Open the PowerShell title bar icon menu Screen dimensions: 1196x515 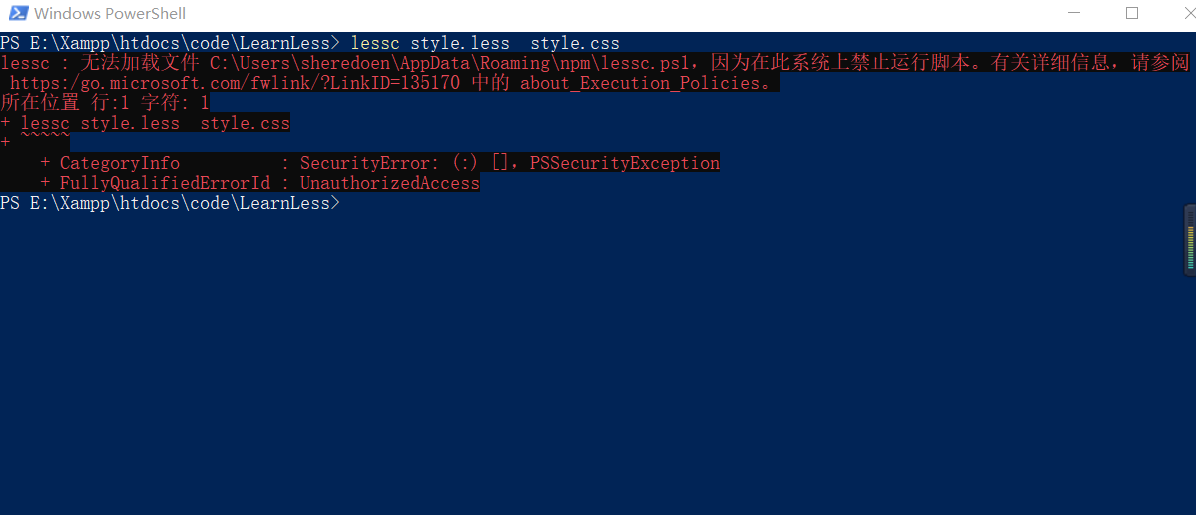pyautogui.click(x=18, y=13)
